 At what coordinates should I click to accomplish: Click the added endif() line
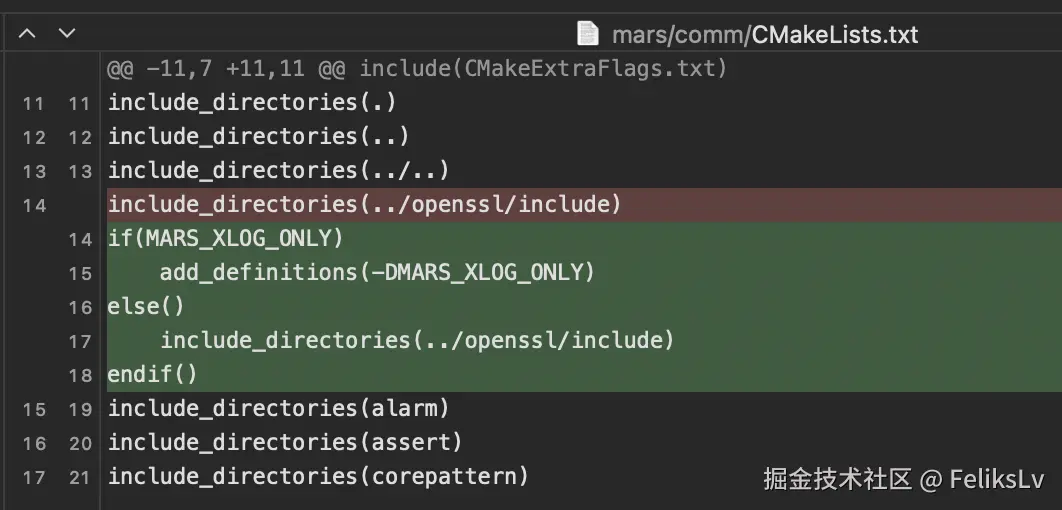coord(153,374)
